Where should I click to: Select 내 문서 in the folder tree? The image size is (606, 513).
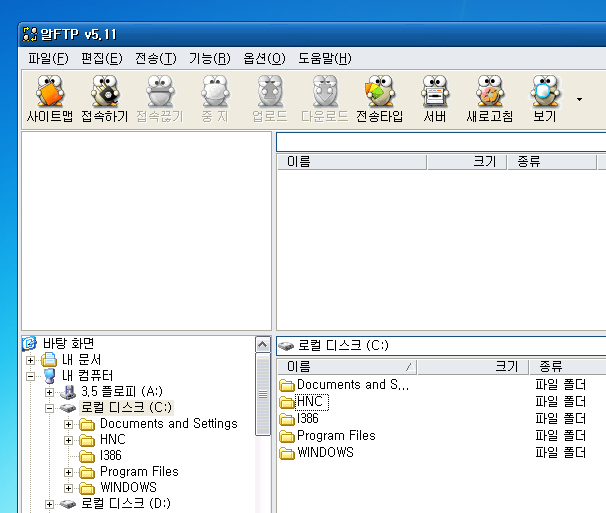[82, 360]
